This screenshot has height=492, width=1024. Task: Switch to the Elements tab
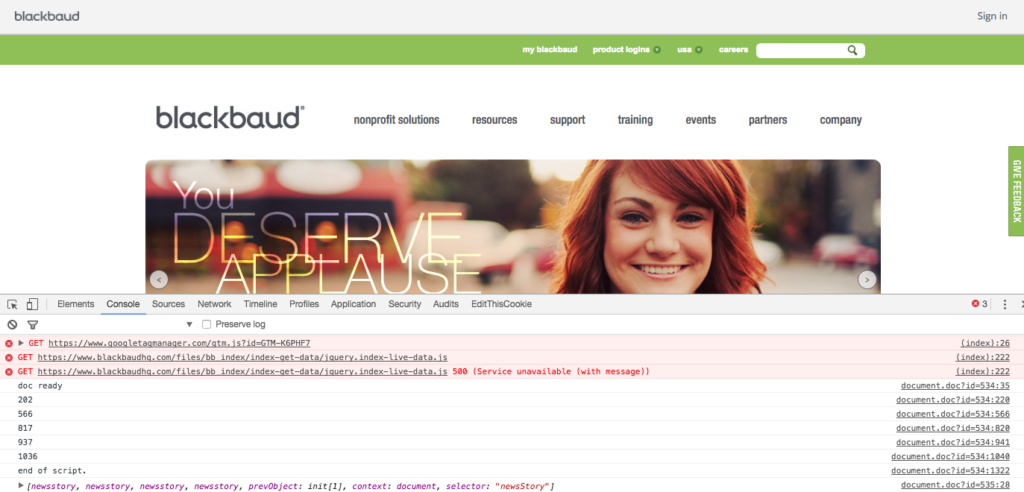(76, 304)
